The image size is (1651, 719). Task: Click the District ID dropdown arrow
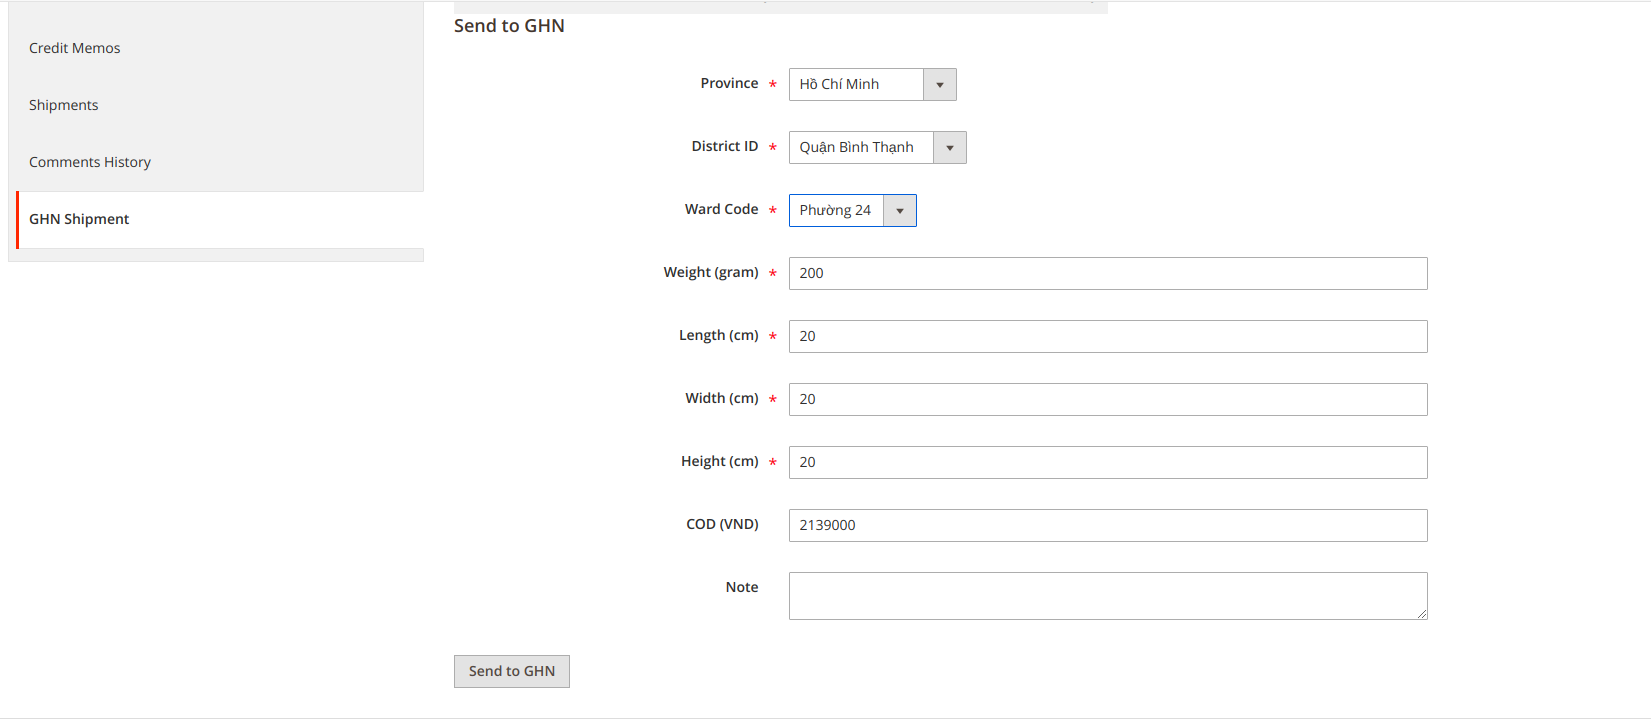[950, 148]
